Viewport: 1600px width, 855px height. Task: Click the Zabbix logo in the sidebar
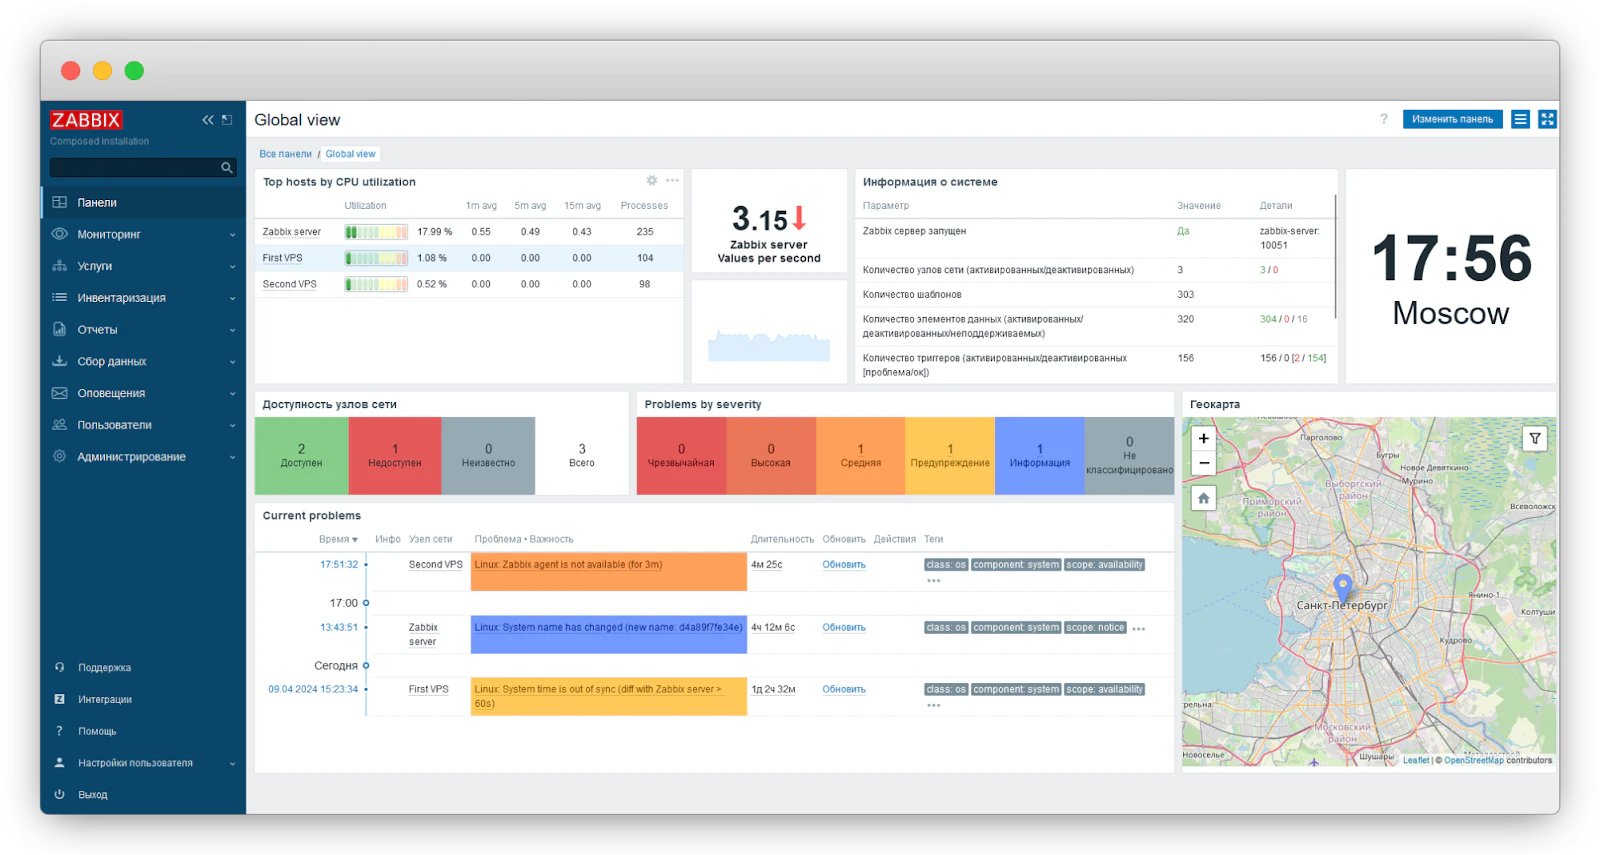point(86,120)
